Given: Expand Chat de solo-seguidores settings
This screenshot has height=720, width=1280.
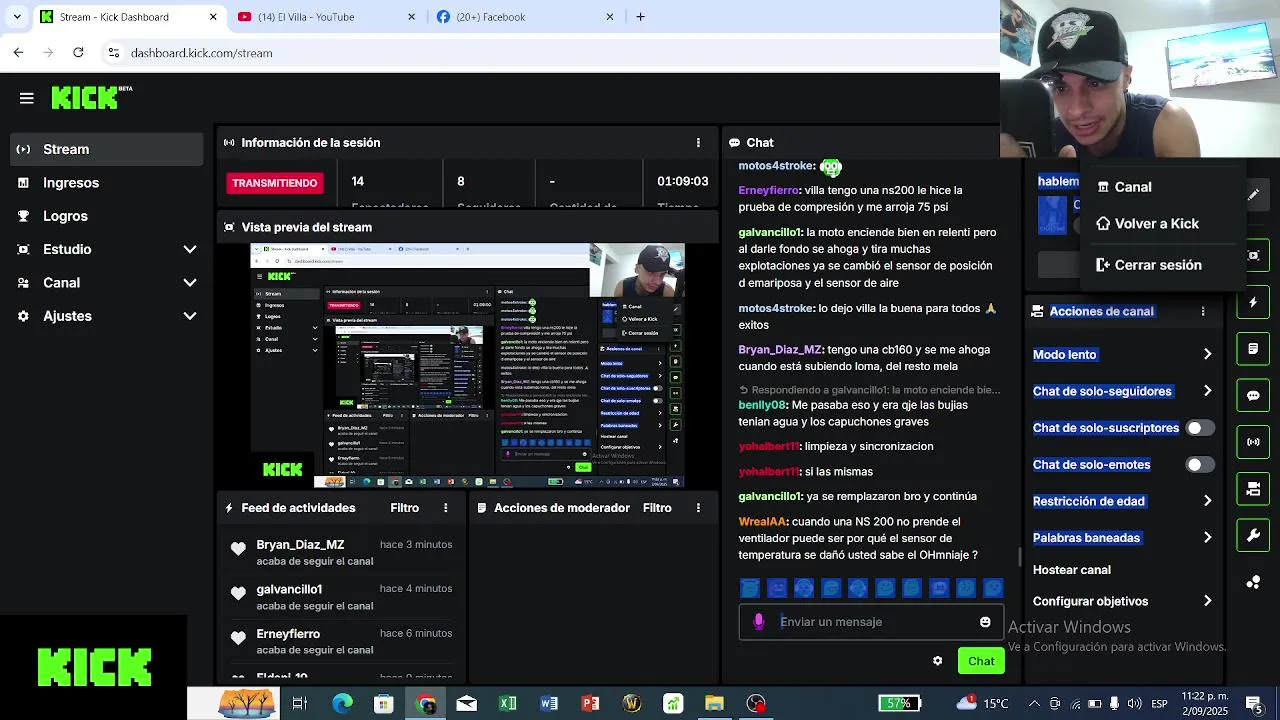Looking at the screenshot, I should 1207,391.
